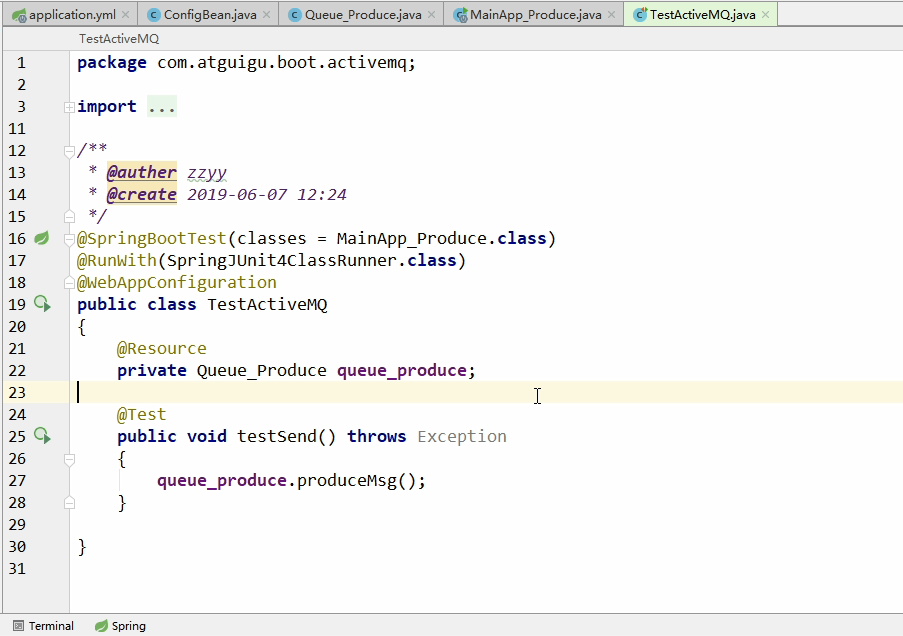Click SpringJUnit4ClassRunner on line 17
The image size is (903, 636).
[282, 260]
